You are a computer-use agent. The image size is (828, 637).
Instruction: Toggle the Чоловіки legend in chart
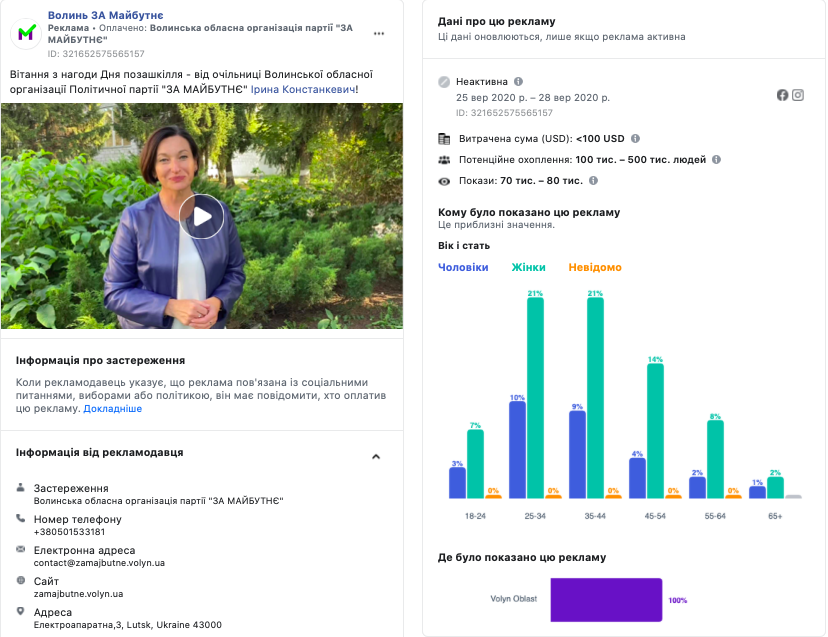463,267
